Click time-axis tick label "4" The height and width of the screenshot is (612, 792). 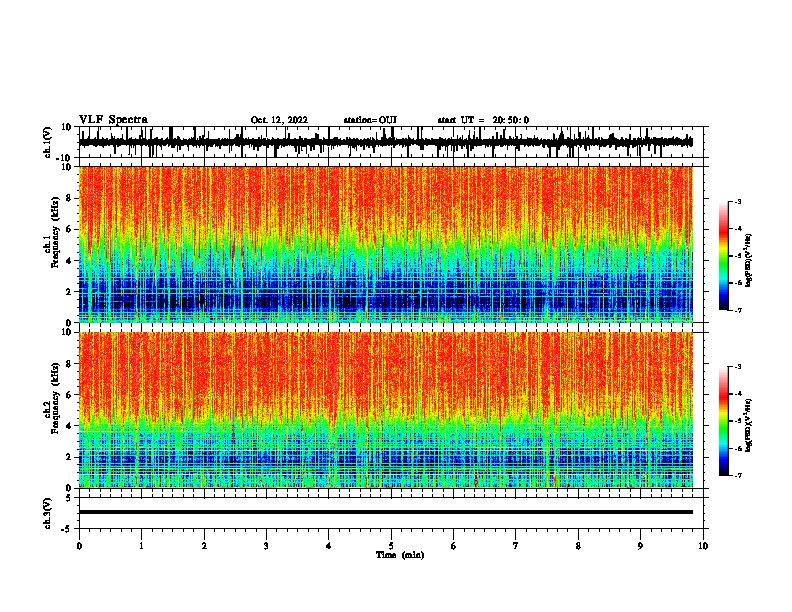click(x=329, y=546)
